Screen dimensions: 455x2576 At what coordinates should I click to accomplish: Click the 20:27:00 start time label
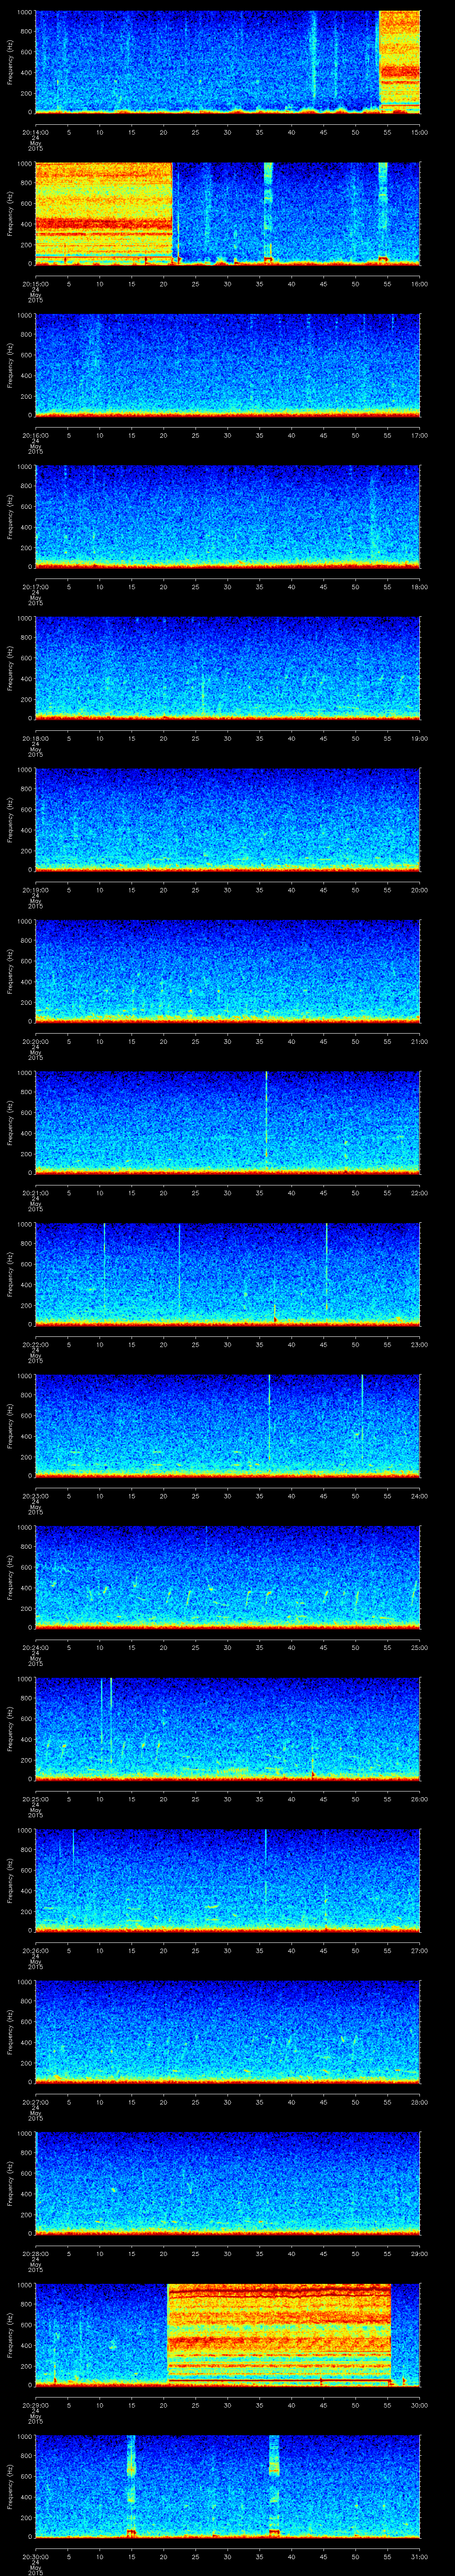coord(35,2102)
